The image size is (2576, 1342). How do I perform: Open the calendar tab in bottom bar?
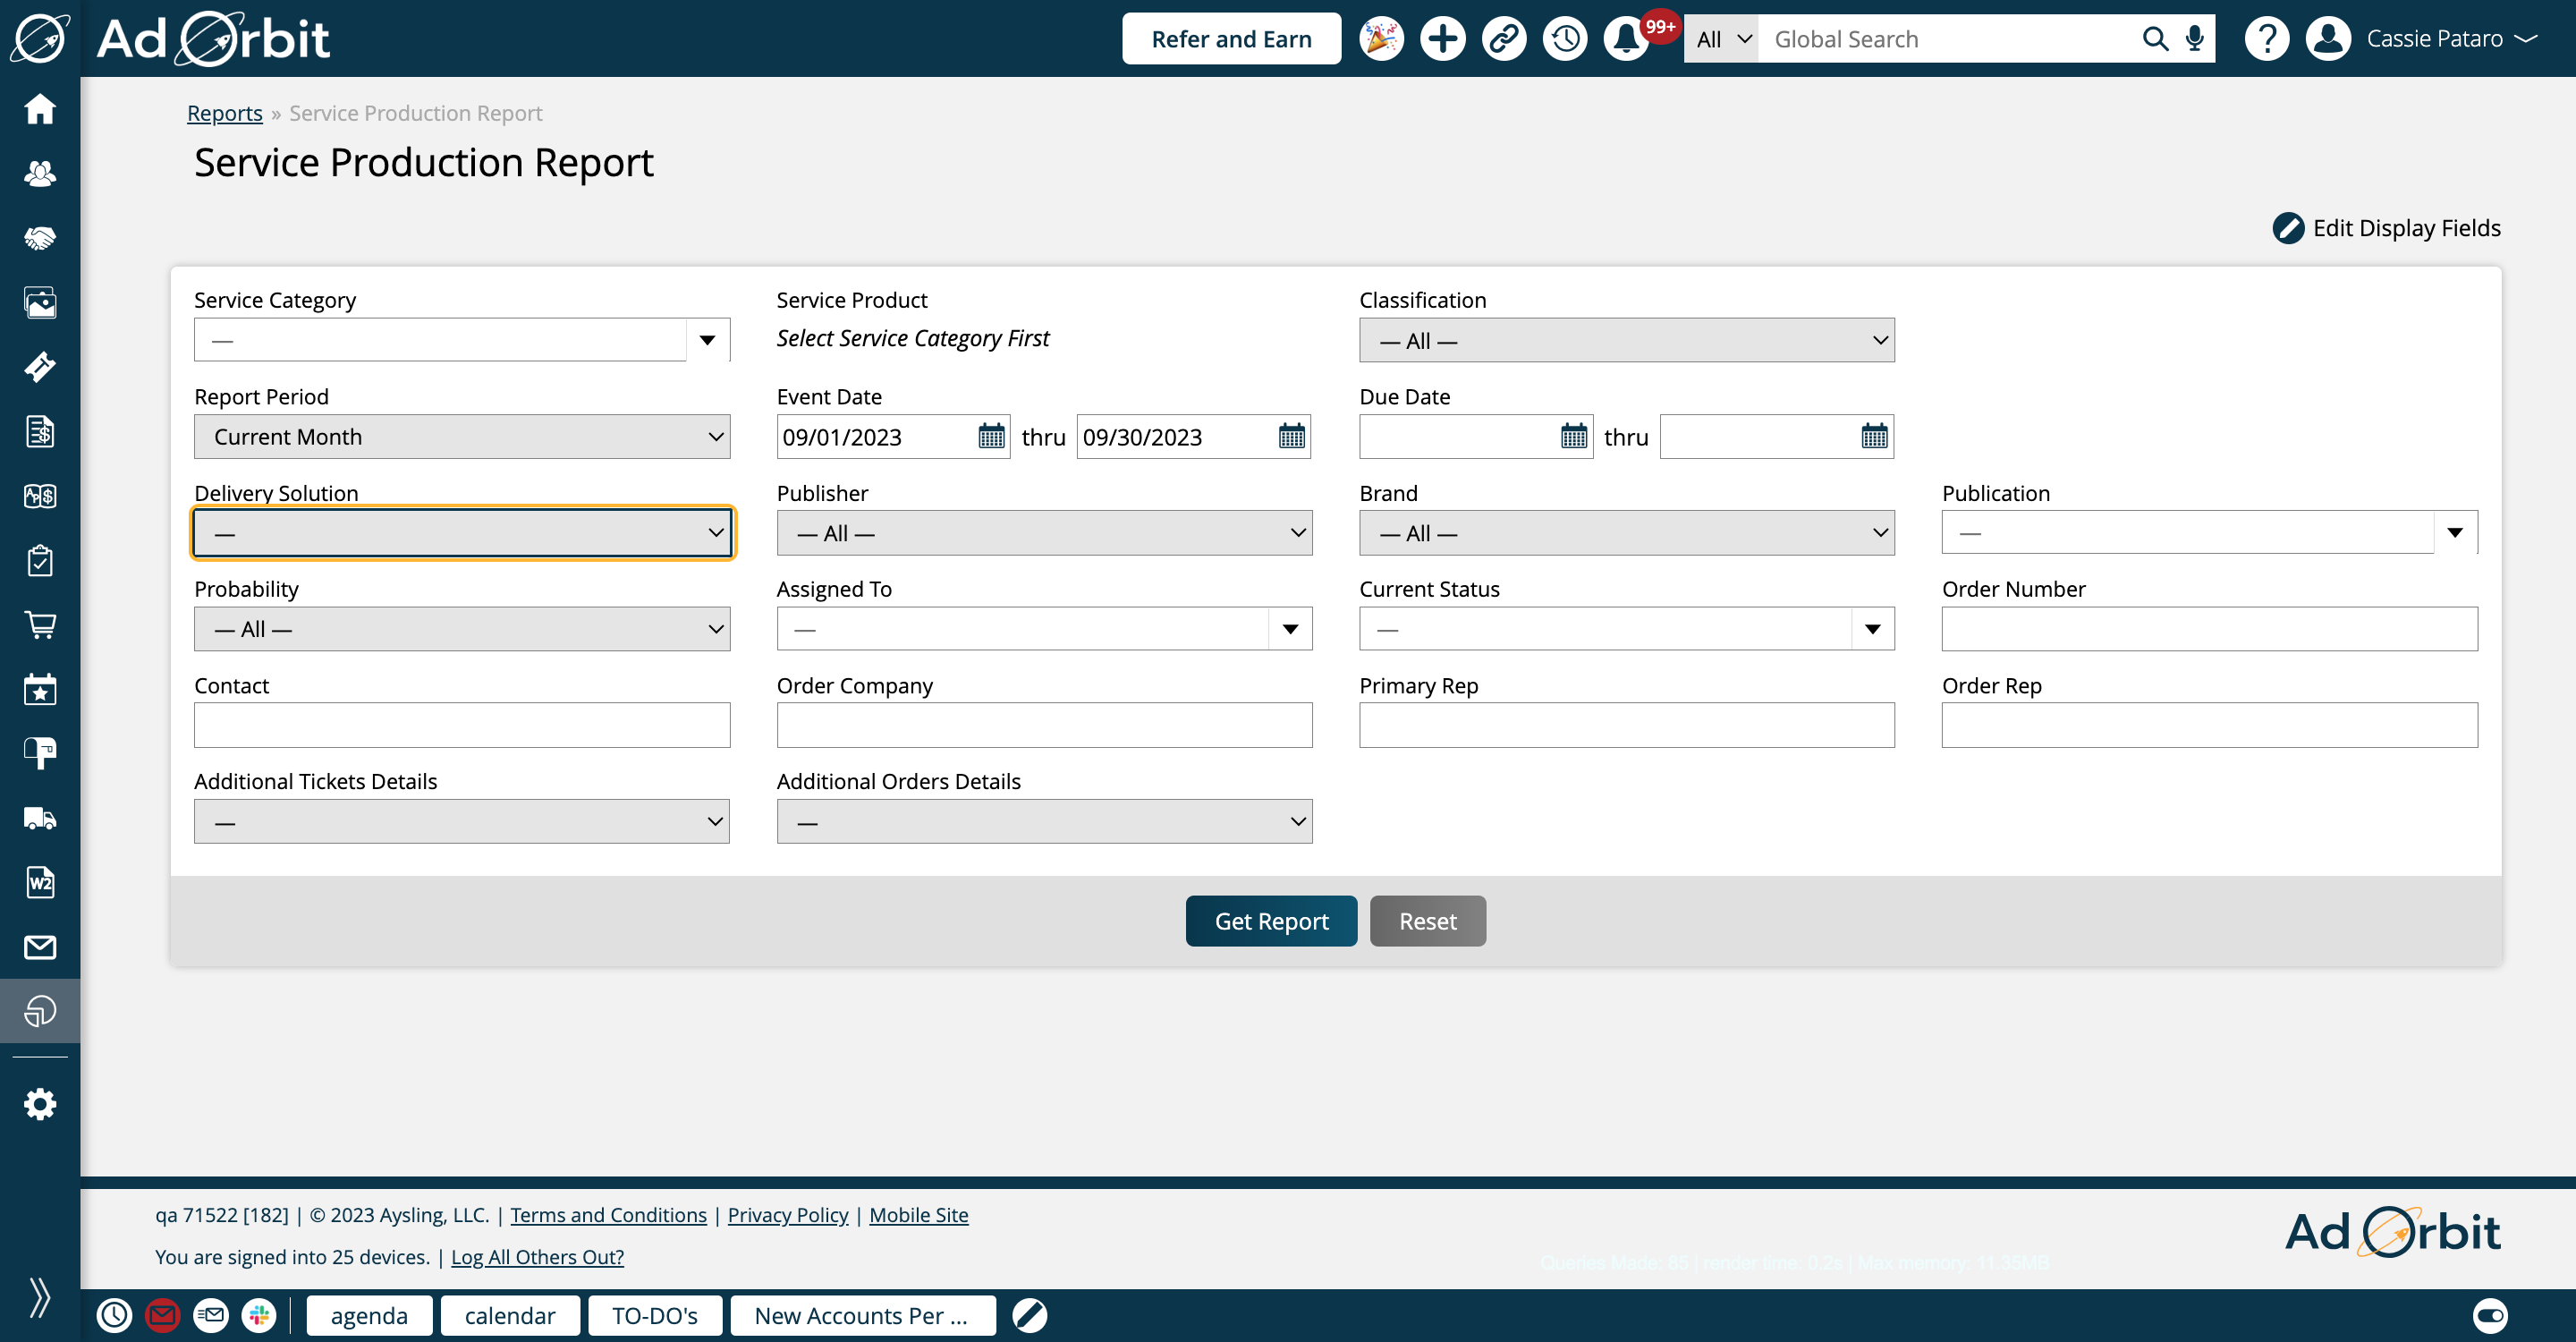coord(509,1315)
